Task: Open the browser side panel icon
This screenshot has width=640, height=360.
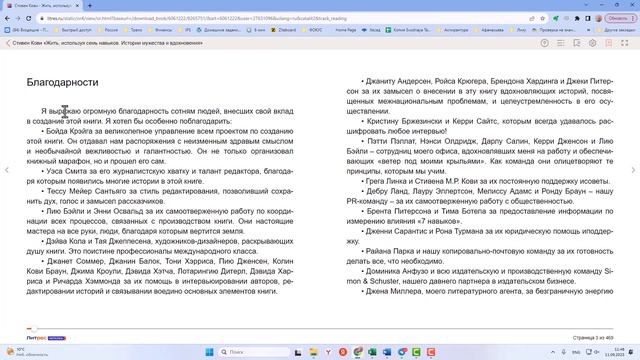Action: pos(588,18)
